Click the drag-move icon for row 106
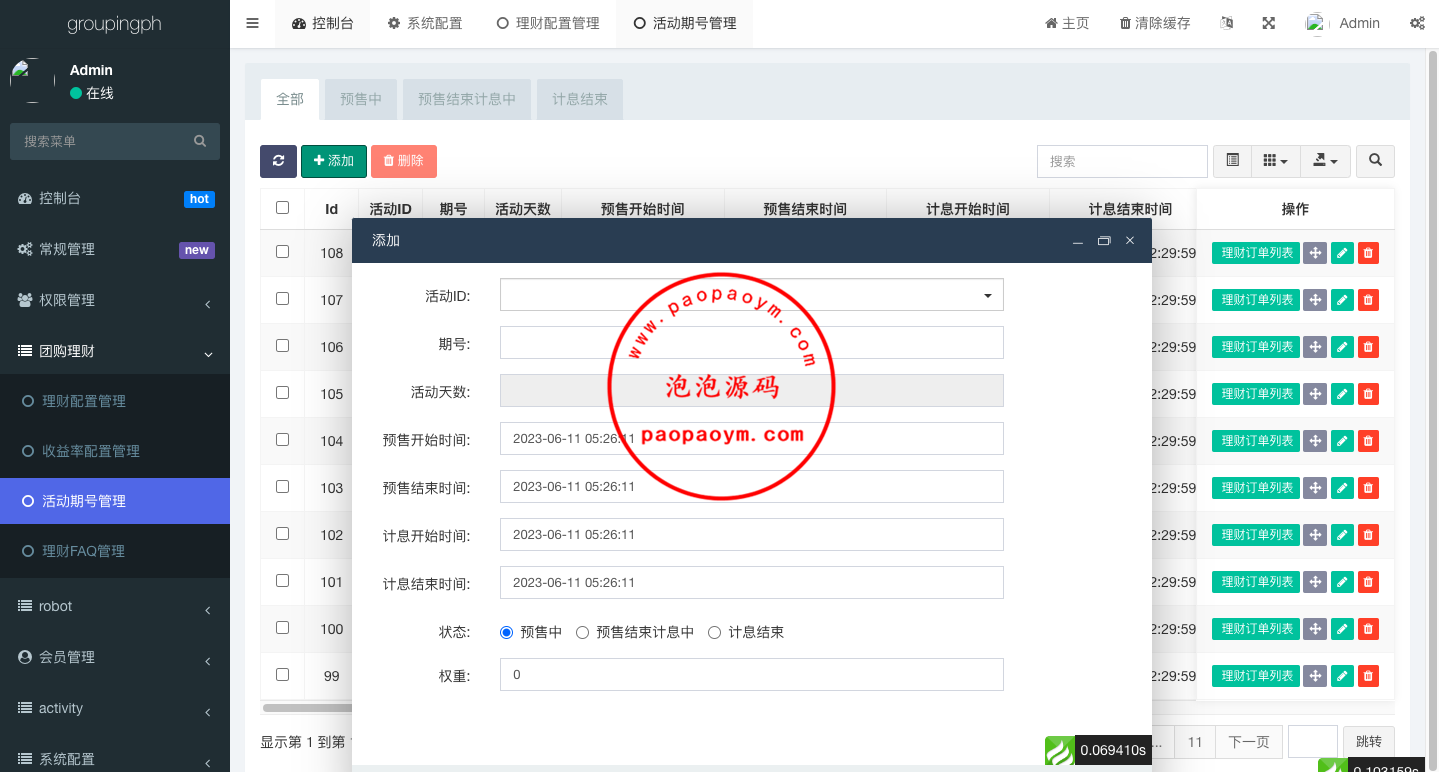Image resolution: width=1439 pixels, height=772 pixels. tap(1315, 347)
